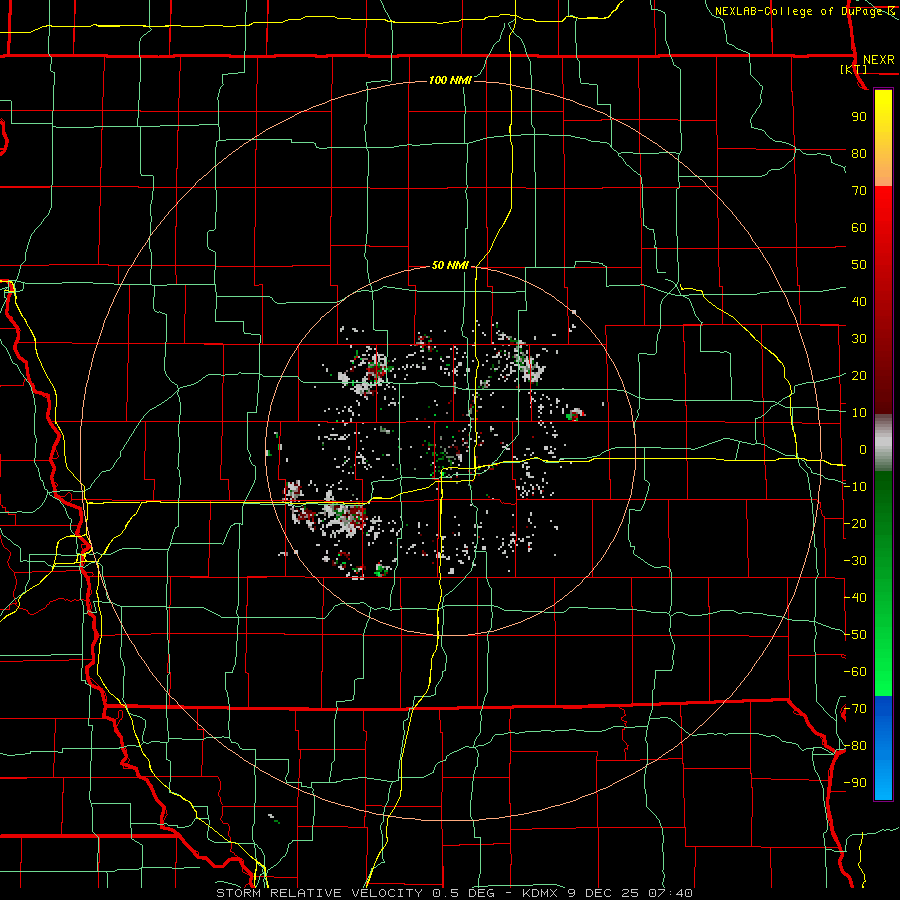900x900 pixels.
Task: Click the "NEXLAB-College of DuPage" credit text
Action: tap(798, 11)
